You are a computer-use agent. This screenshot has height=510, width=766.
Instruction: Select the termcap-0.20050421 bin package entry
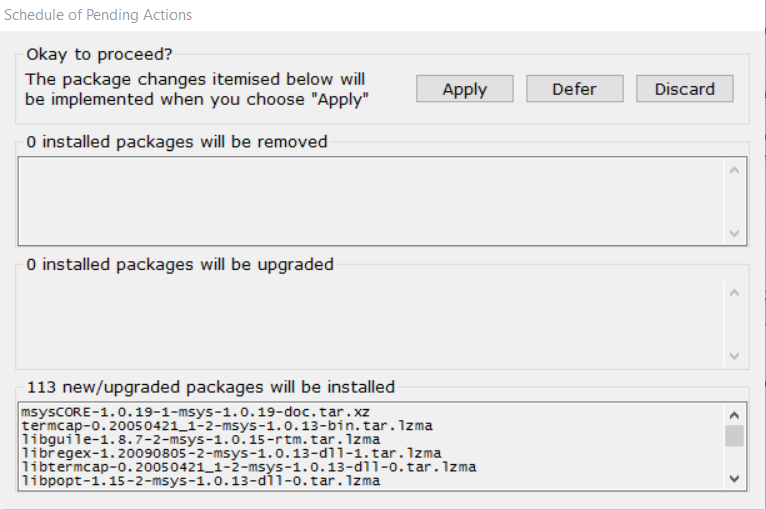coord(219,426)
